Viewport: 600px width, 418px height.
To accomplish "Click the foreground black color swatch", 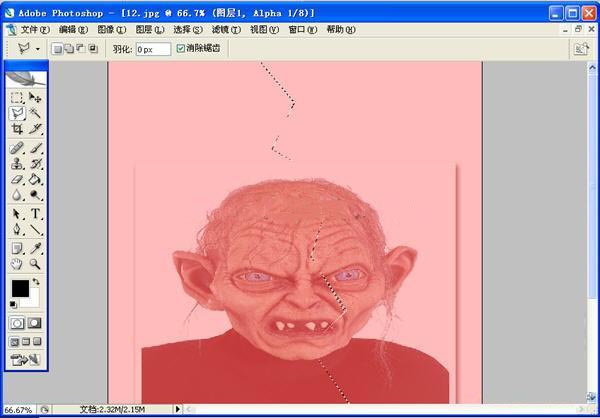I will coord(20,288).
